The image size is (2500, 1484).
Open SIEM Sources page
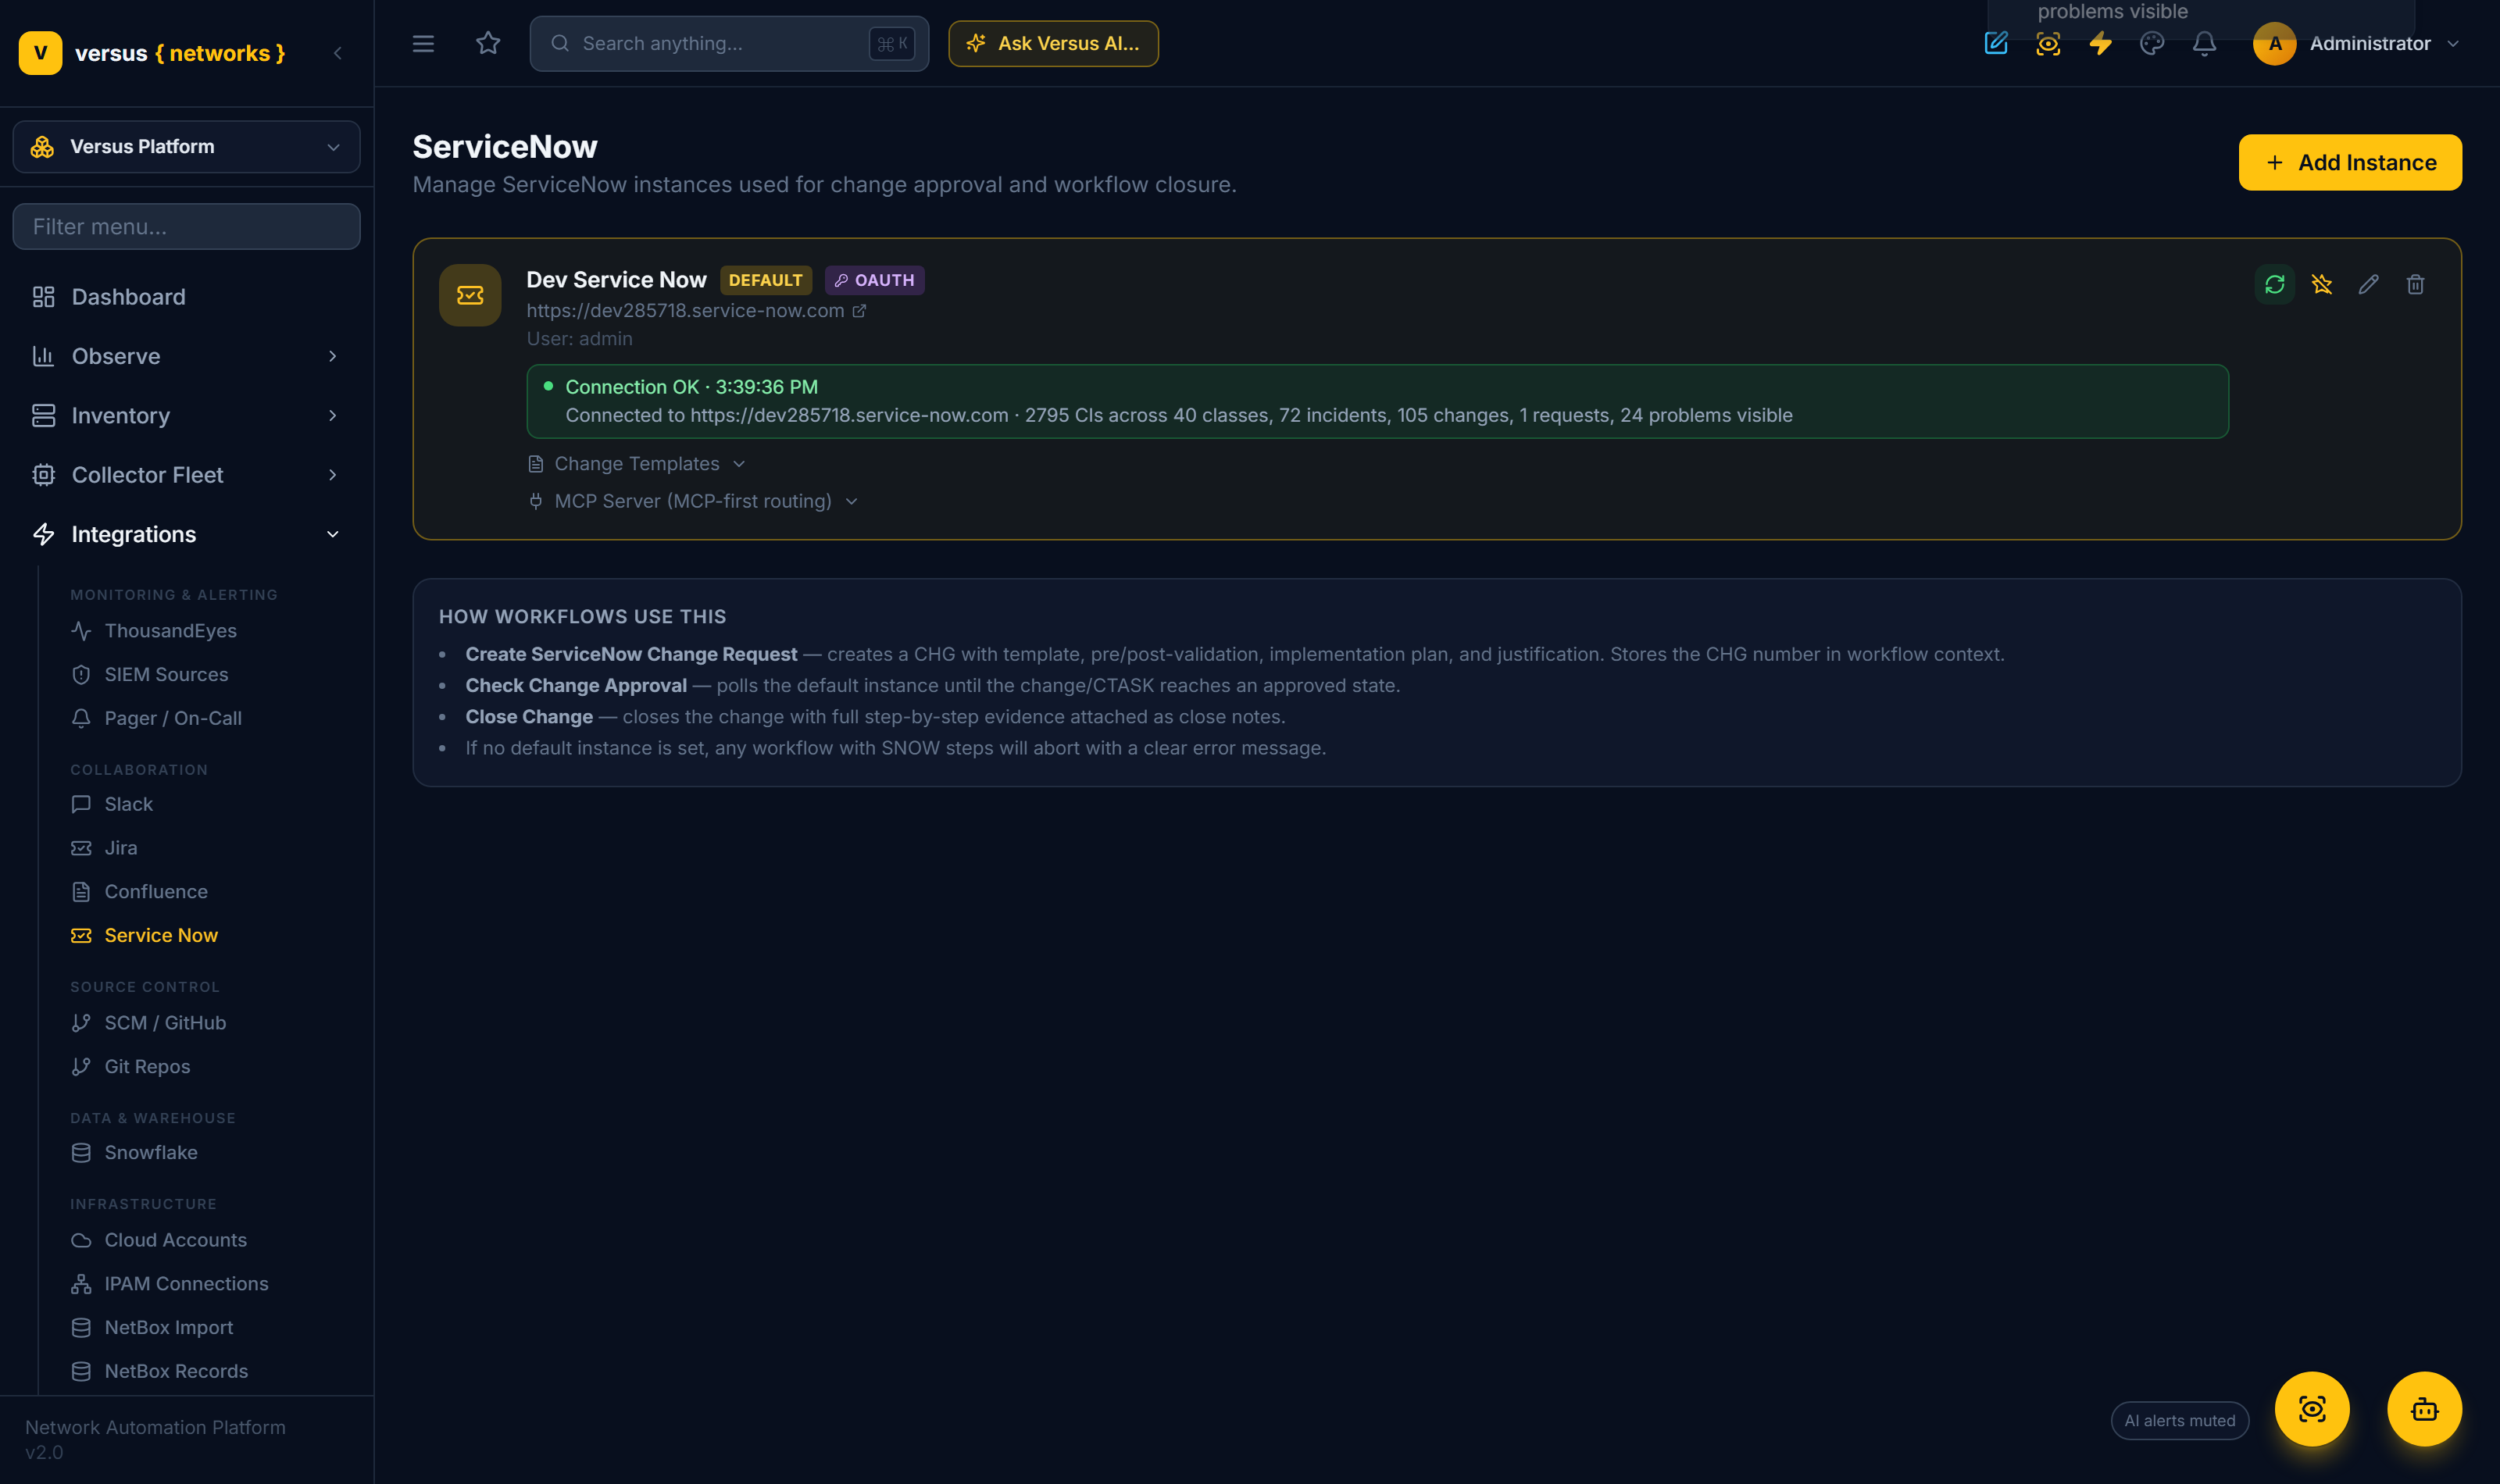pyautogui.click(x=166, y=675)
